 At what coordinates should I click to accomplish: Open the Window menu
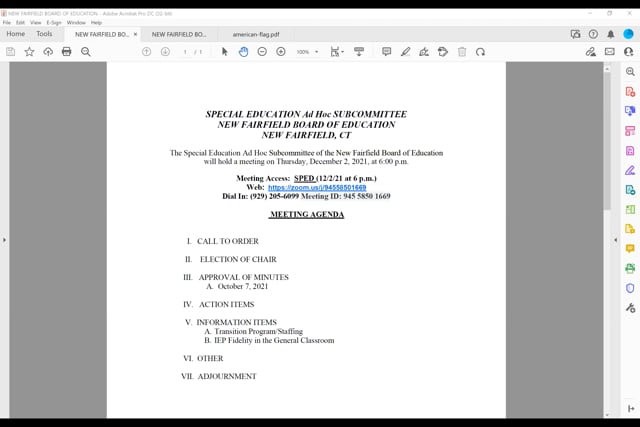point(76,22)
